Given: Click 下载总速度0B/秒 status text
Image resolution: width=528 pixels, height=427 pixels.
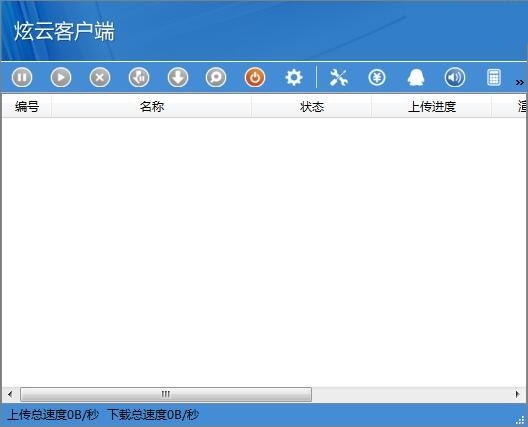Looking at the screenshot, I should [x=153, y=415].
